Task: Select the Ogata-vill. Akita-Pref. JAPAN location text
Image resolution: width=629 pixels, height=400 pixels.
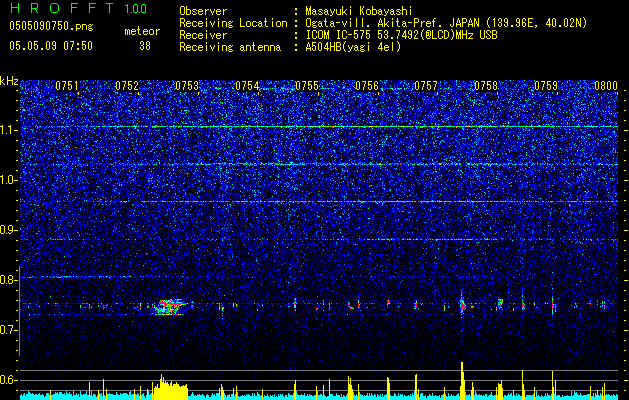Action: point(446,23)
